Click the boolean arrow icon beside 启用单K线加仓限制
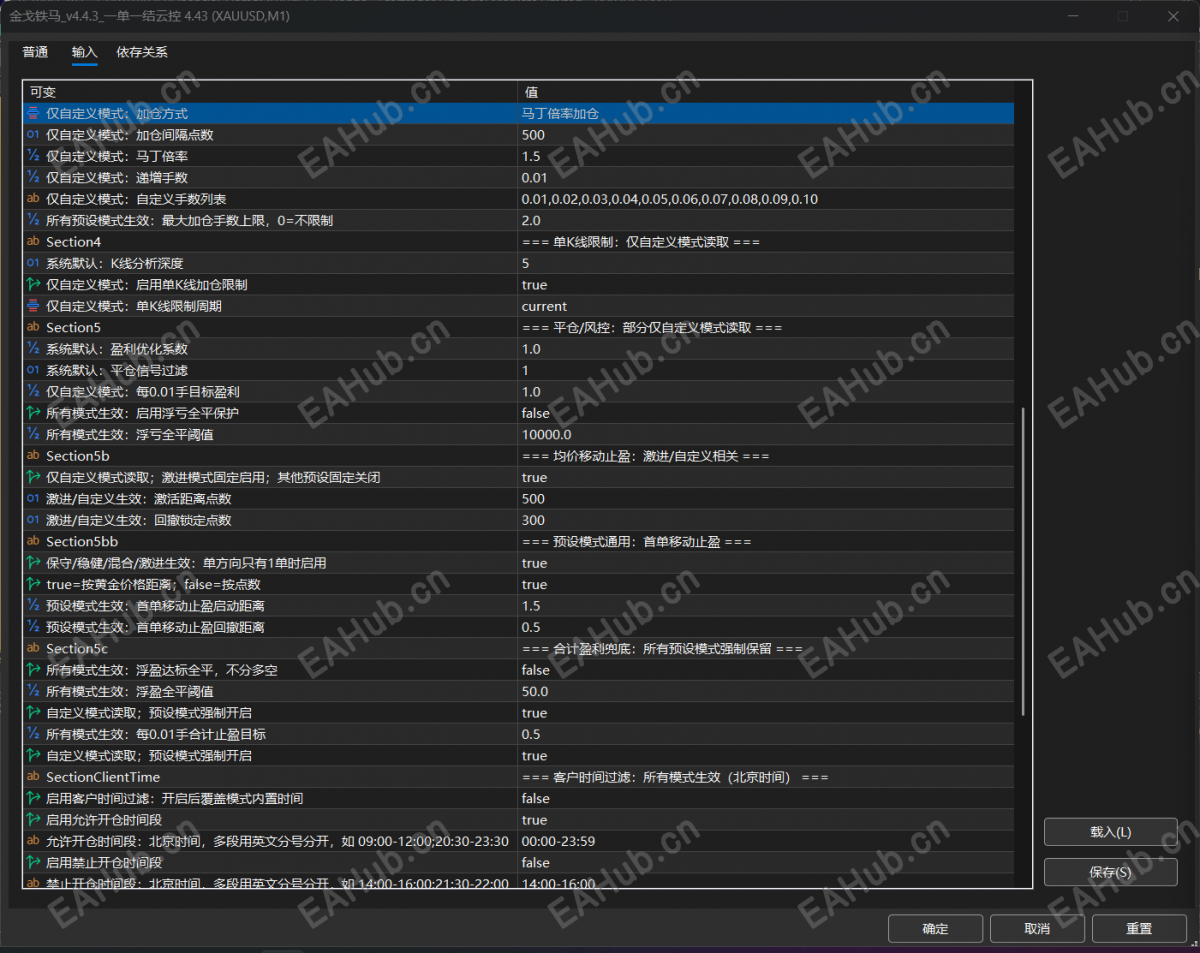1200x953 pixels. pyautogui.click(x=33, y=285)
